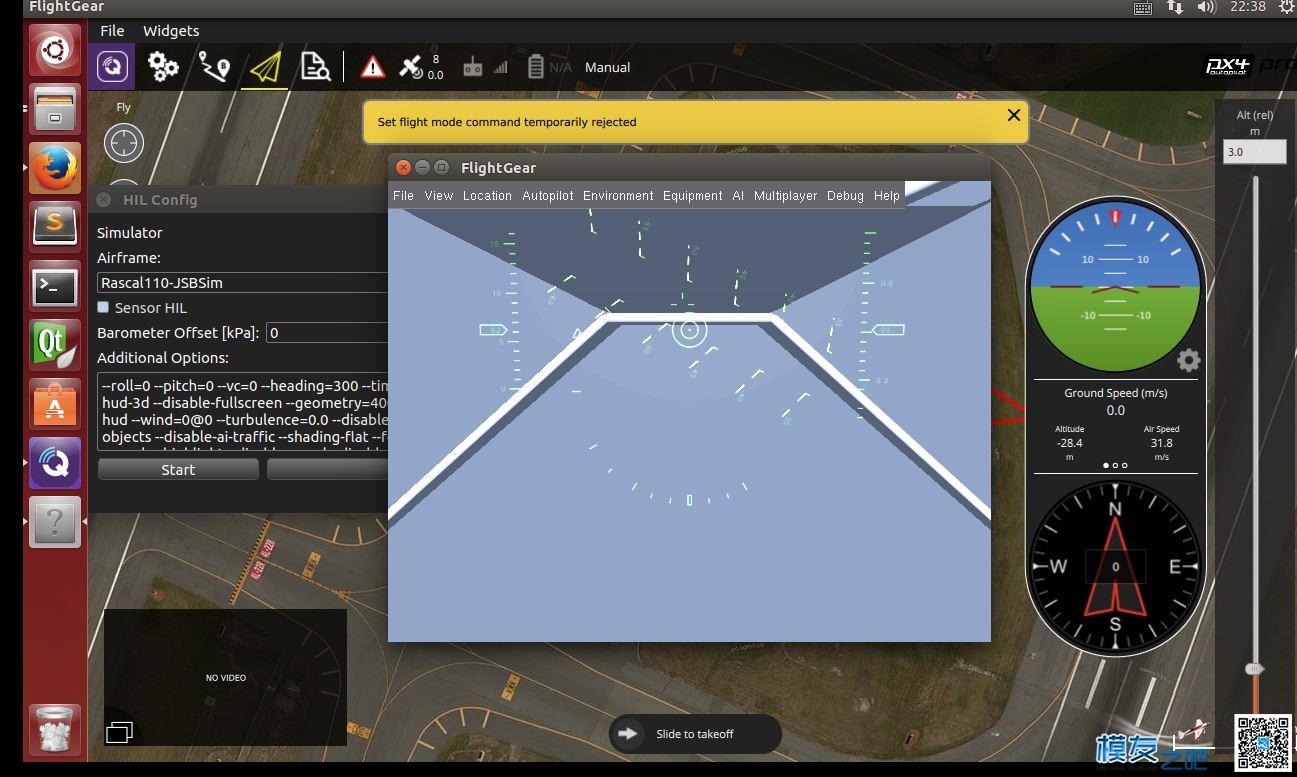Open the Plan waypoint view icon

click(x=214, y=67)
